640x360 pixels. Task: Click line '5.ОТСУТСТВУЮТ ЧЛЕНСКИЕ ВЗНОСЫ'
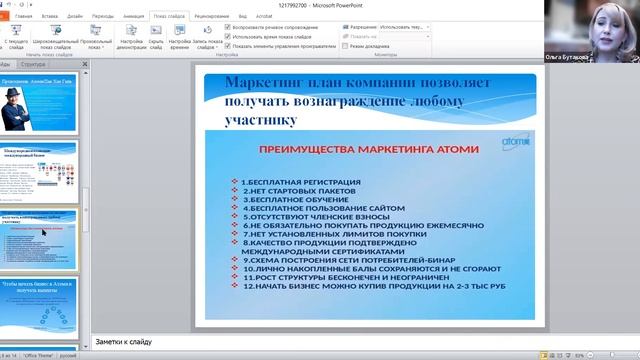(316, 217)
